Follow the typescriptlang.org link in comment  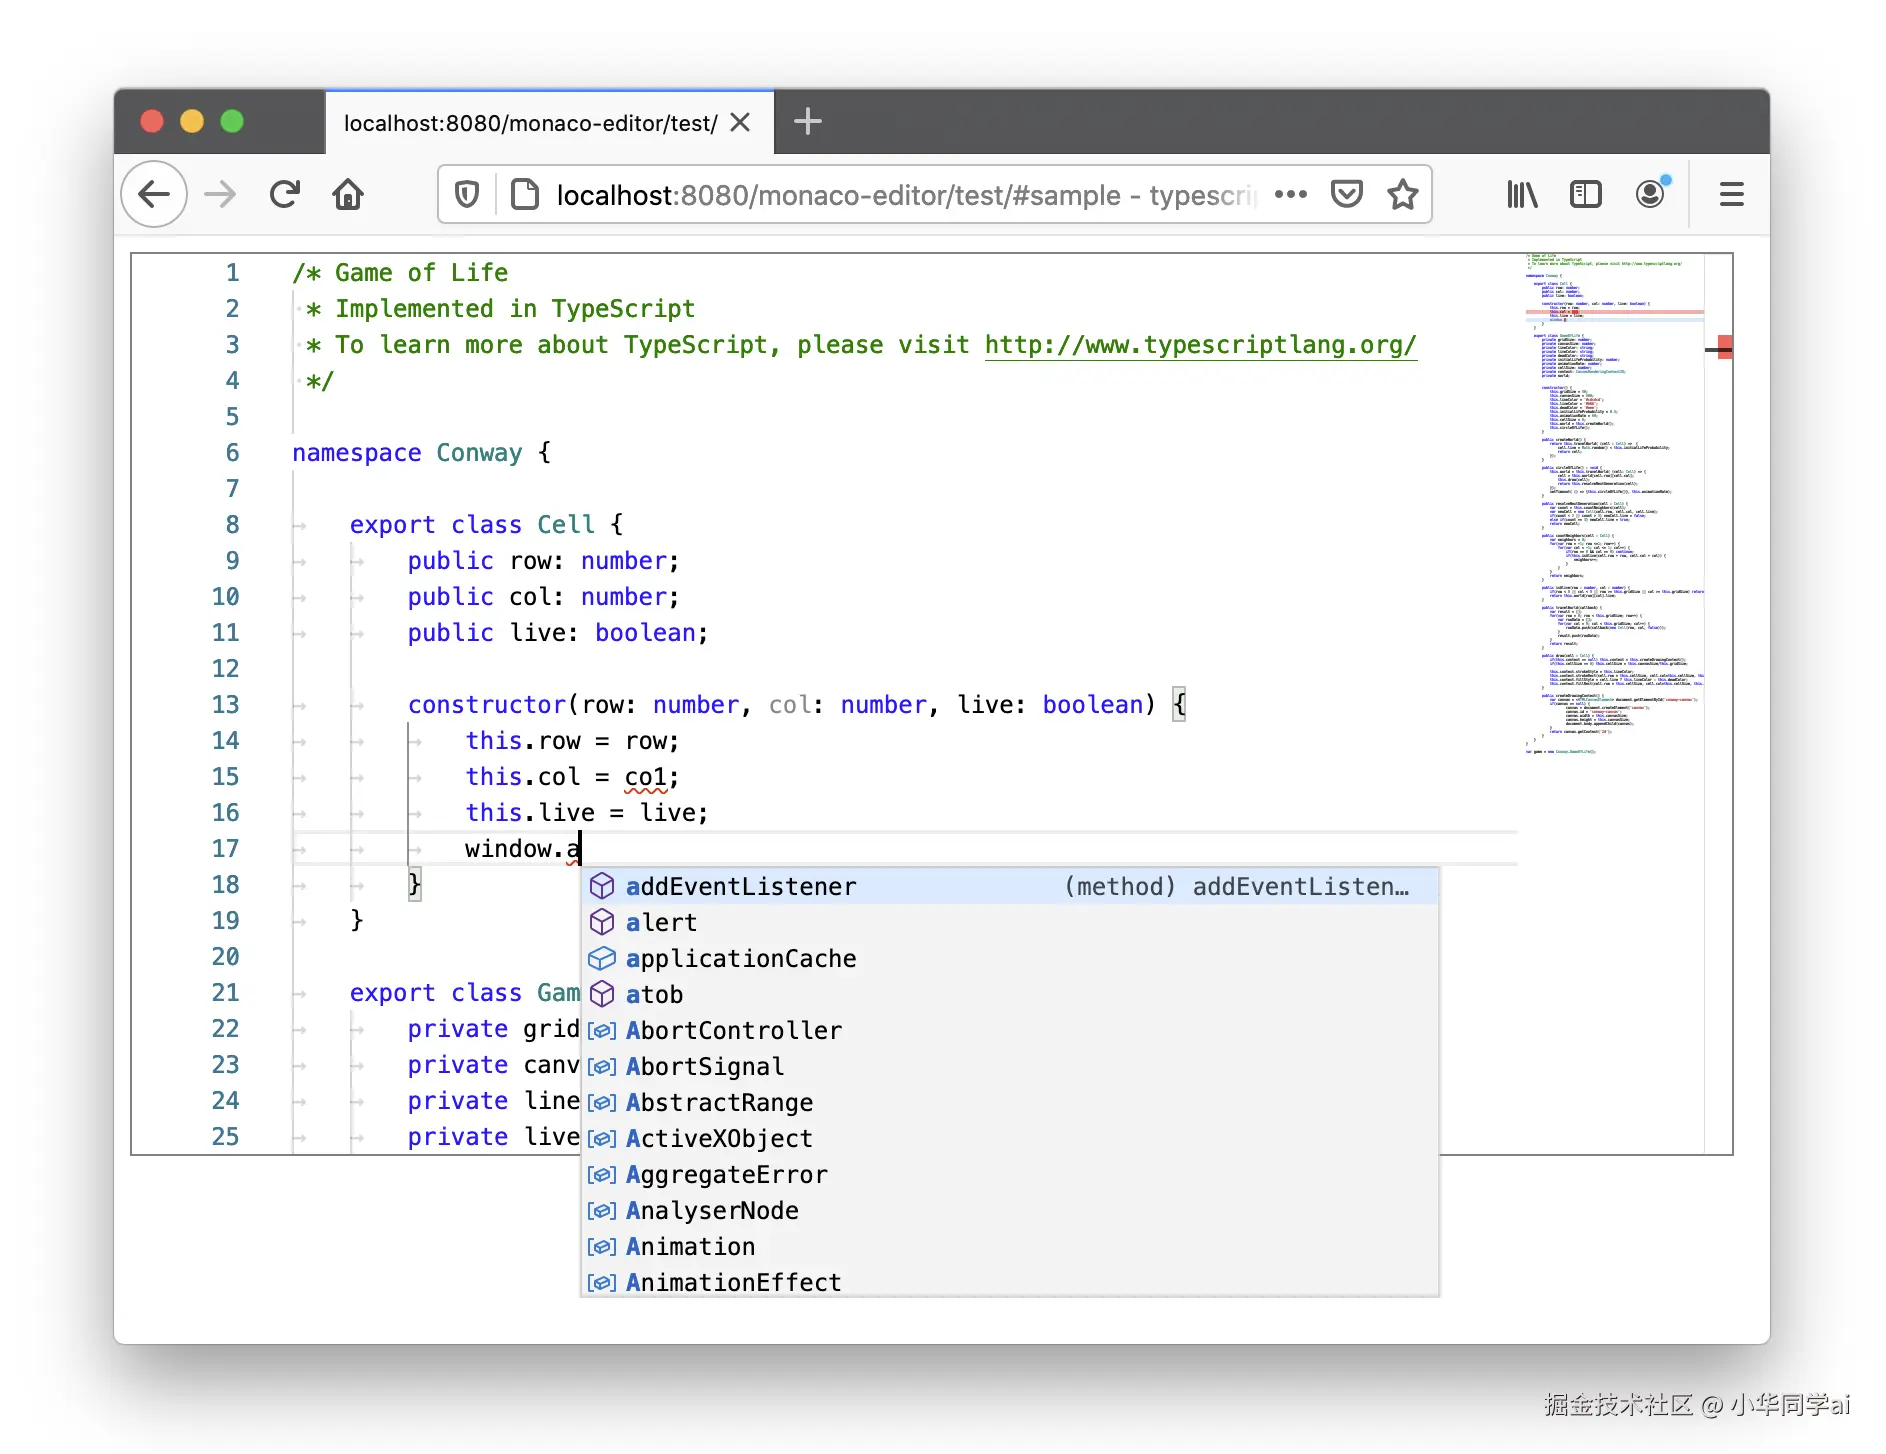pos(1200,345)
